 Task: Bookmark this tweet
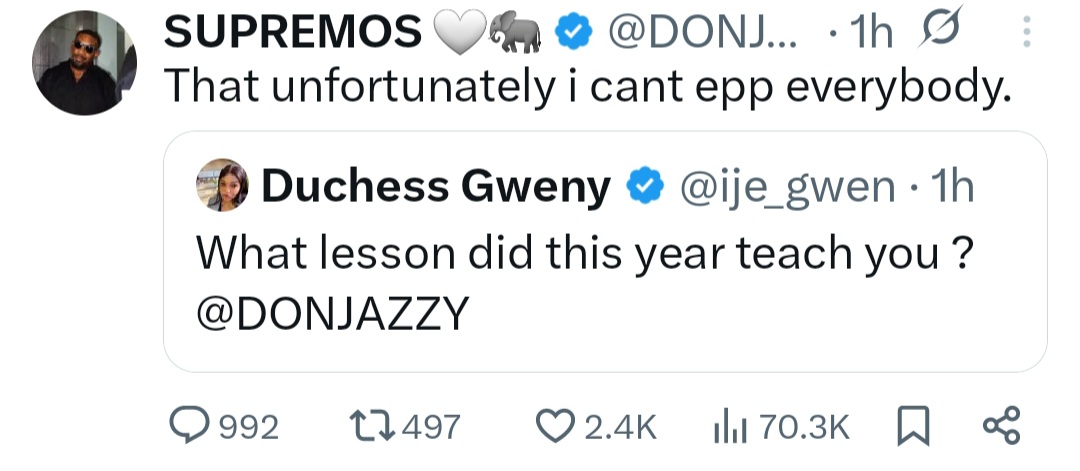(x=908, y=427)
